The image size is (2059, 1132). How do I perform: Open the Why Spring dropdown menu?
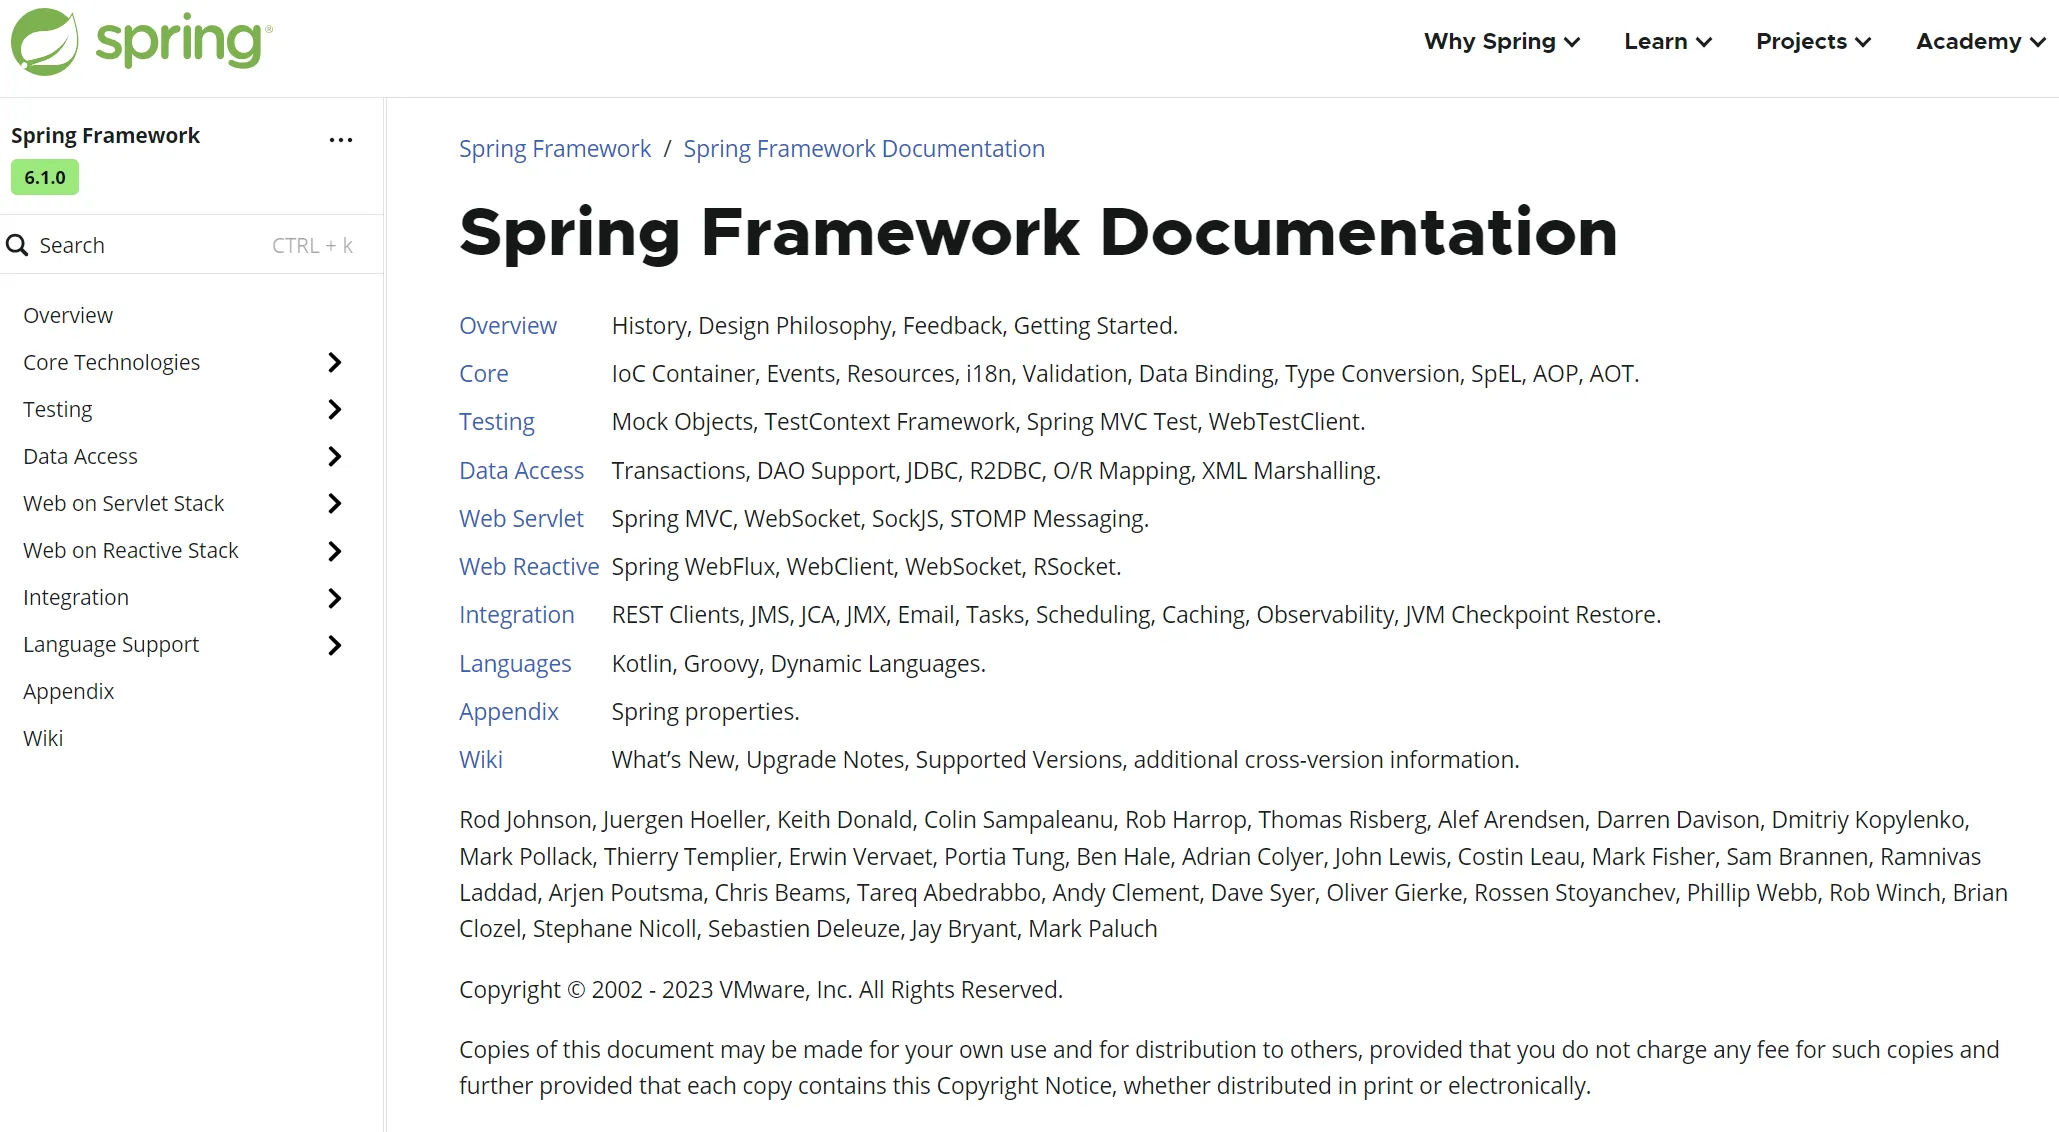tap(1501, 41)
